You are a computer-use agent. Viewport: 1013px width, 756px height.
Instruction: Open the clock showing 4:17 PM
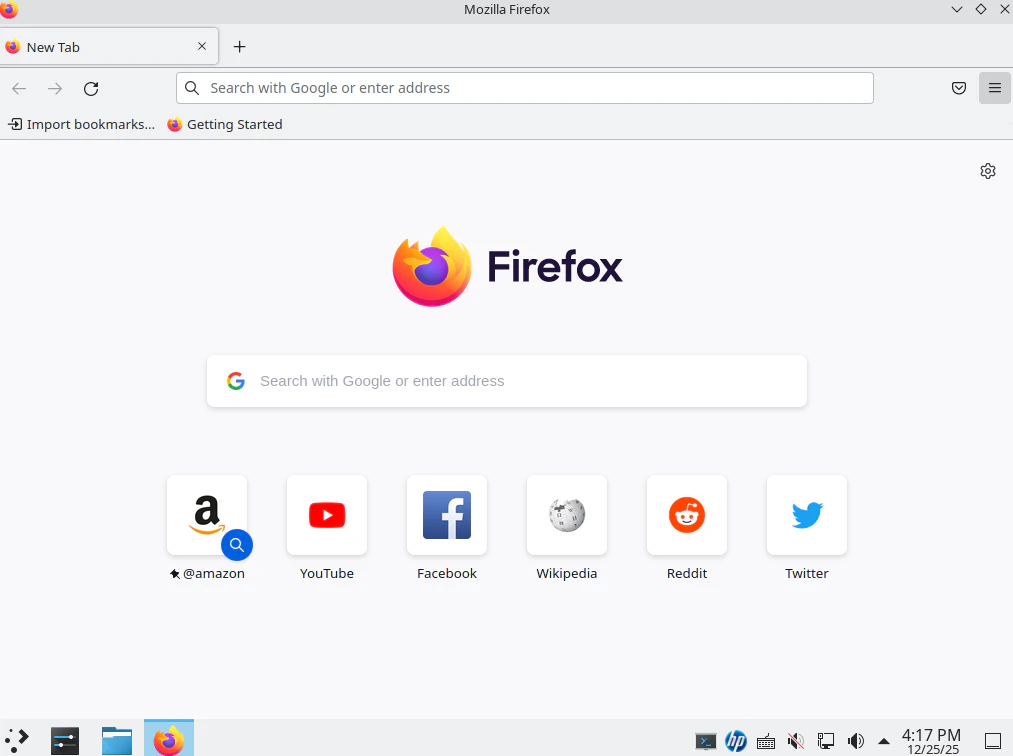click(932, 741)
